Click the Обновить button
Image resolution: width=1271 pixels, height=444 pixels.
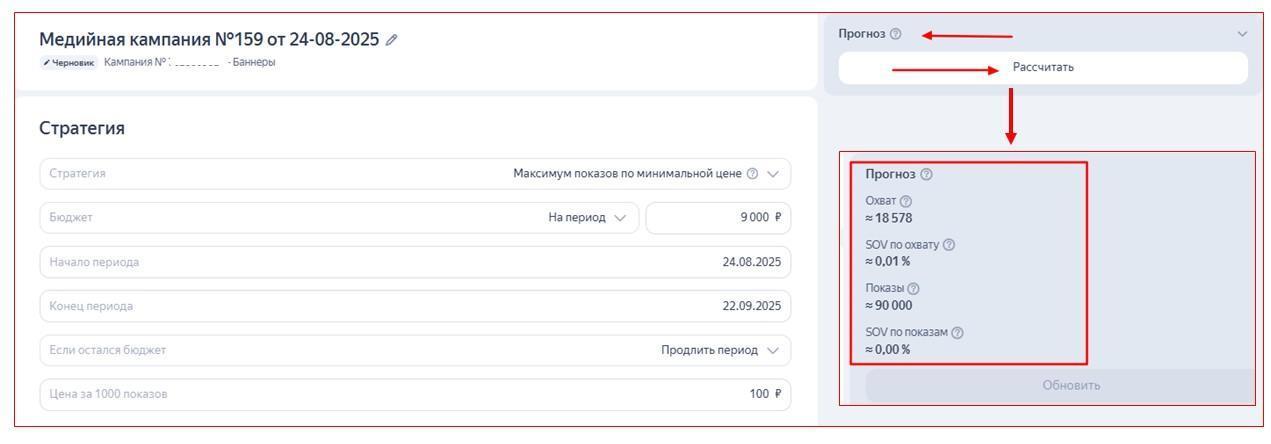tap(1070, 386)
